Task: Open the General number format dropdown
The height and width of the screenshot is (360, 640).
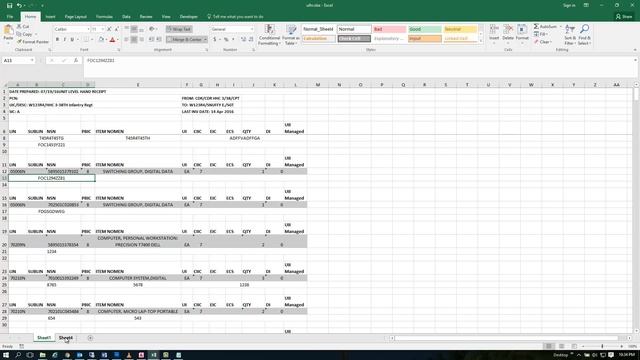Action: [252, 29]
